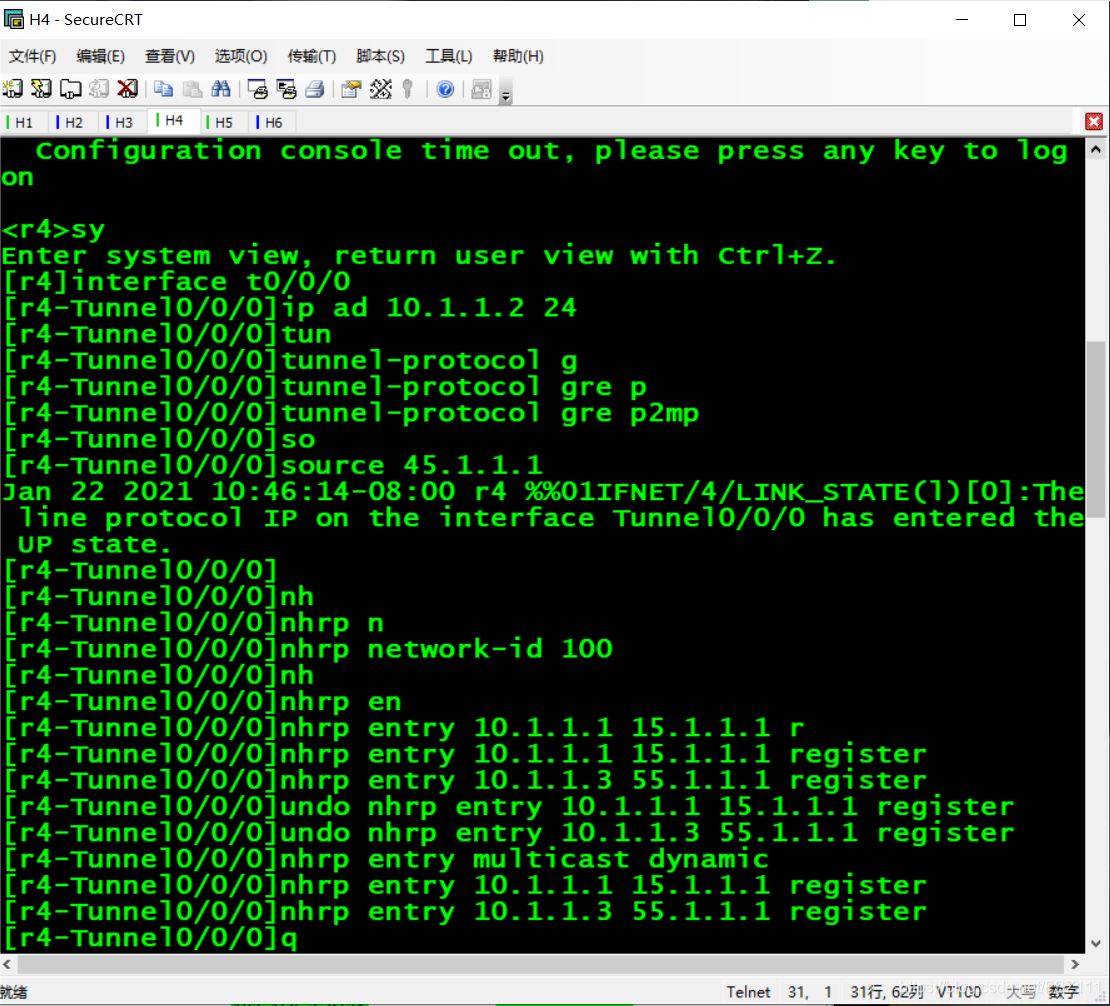Click the horizontal scrollbar right arrow
Image resolution: width=1110 pixels, height=1006 pixels.
point(1075,964)
